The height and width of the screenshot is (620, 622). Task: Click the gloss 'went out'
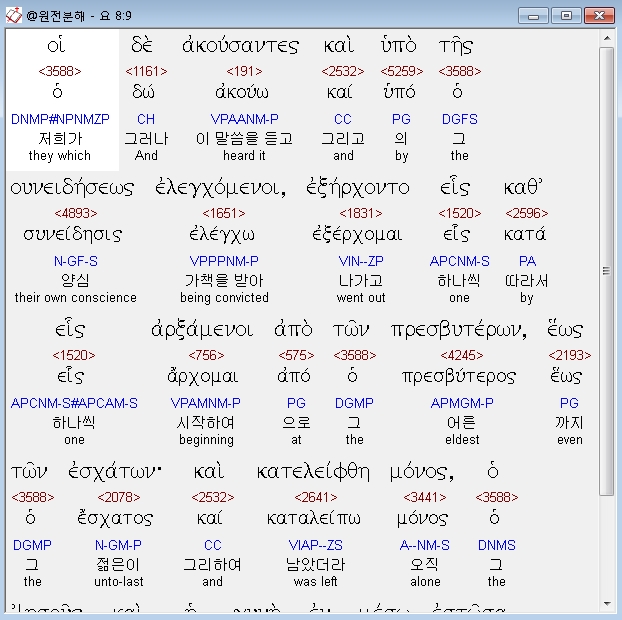[361, 298]
